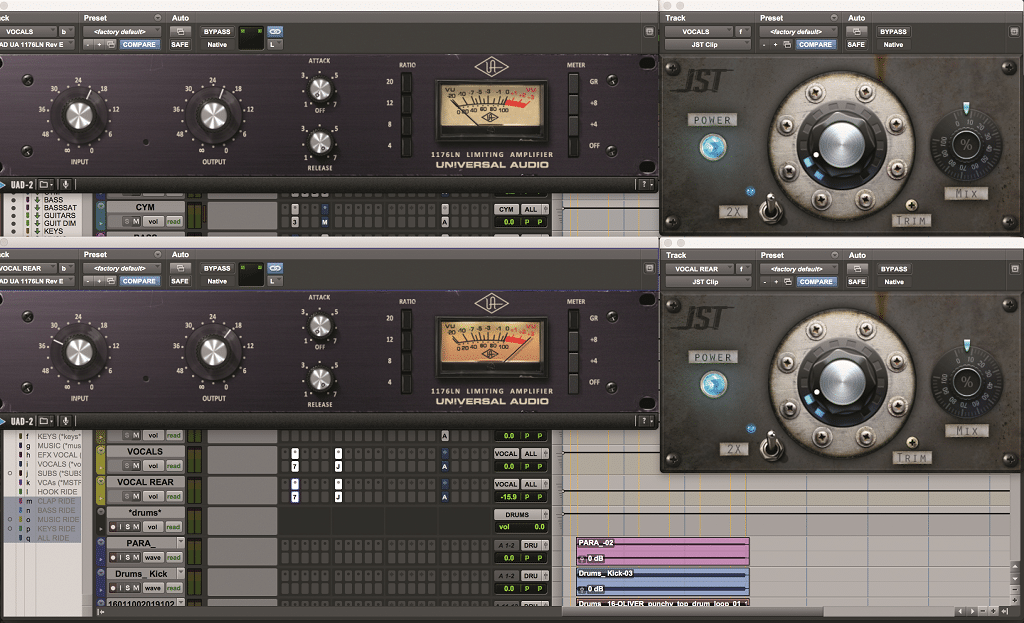Viewport: 1024px width, 623px height.
Task: Click read automation mode on VOCALS track
Action: [174, 466]
